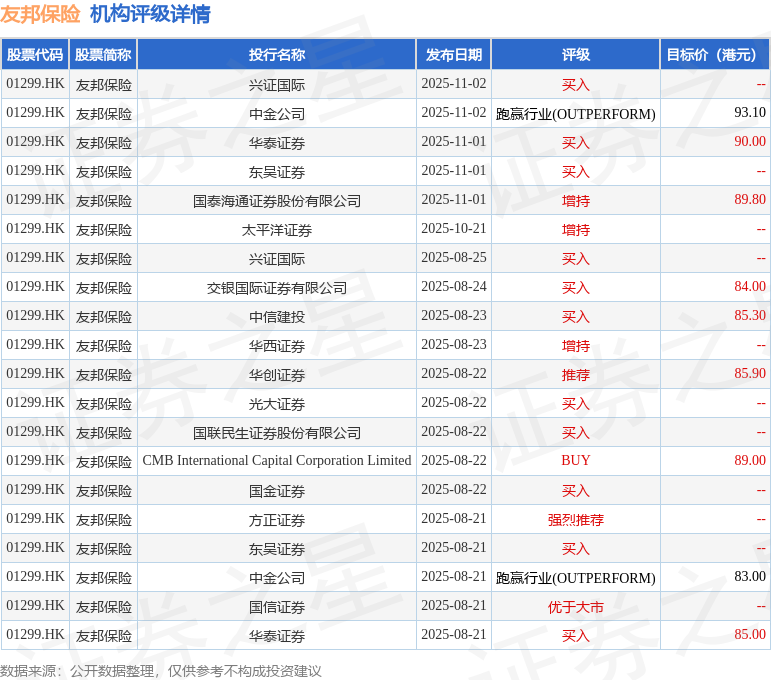This screenshot has height=680, width=771.
Task: Click 国联民生证券股份有限公司 cell
Action: pyautogui.click(x=277, y=433)
